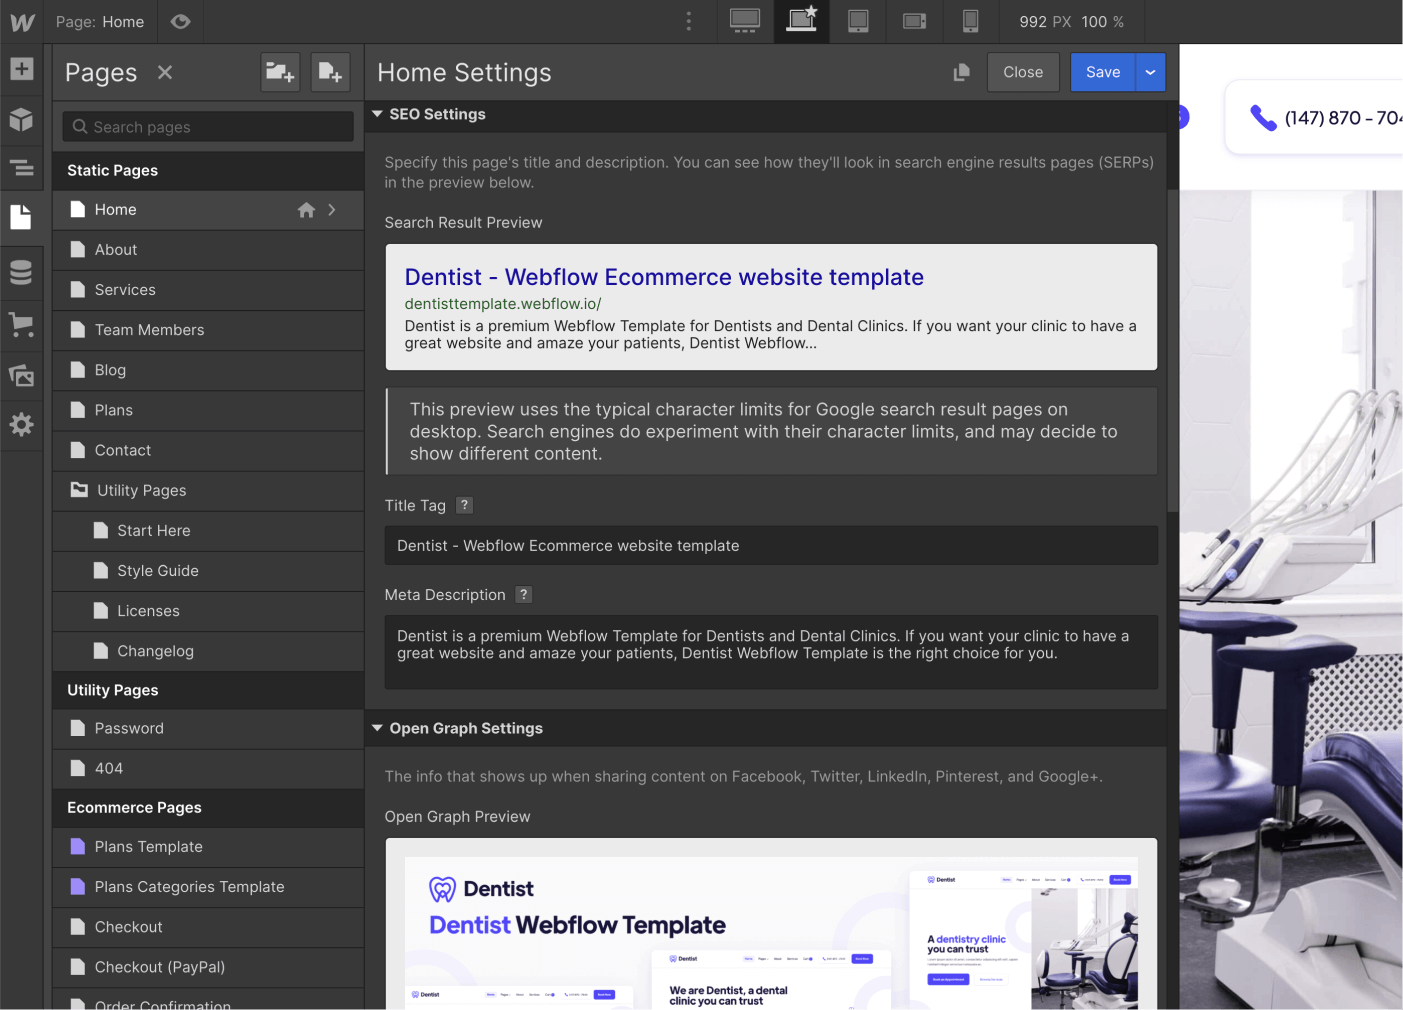This screenshot has height=1010, width=1403.
Task: Click the duplicate page settings icon
Action: point(961,72)
